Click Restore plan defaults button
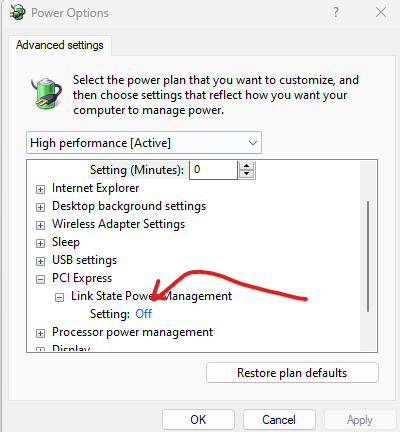Image resolution: width=400 pixels, height=432 pixels. coord(292,373)
